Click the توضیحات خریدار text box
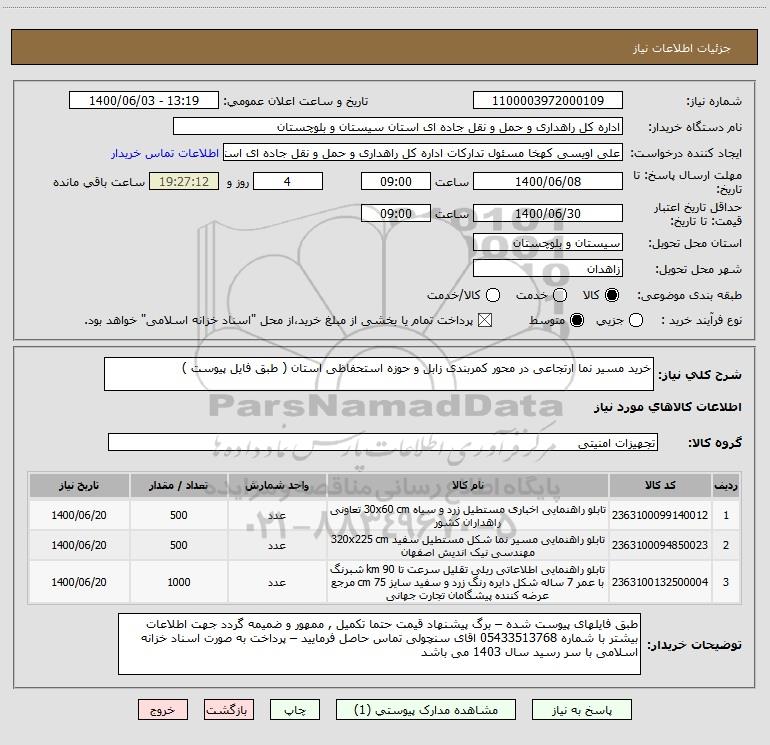The width and height of the screenshot is (770, 745). coord(379,643)
